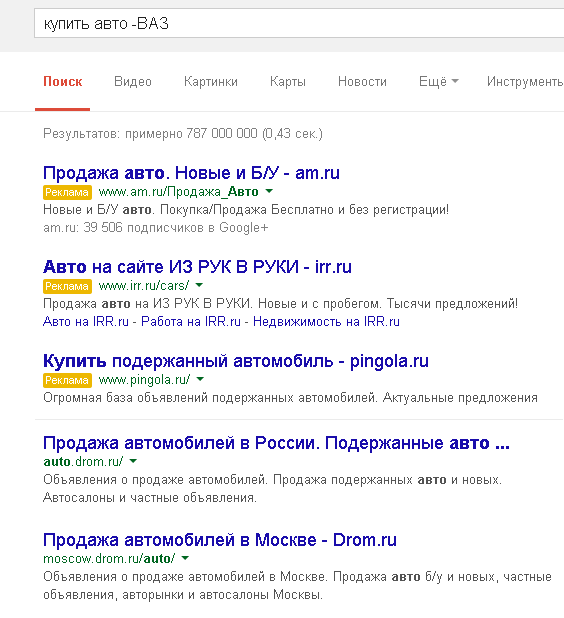Expand the dropdown arrow beside www.pingola.ru/
Image resolution: width=564 pixels, height=618 pixels.
pos(200,379)
